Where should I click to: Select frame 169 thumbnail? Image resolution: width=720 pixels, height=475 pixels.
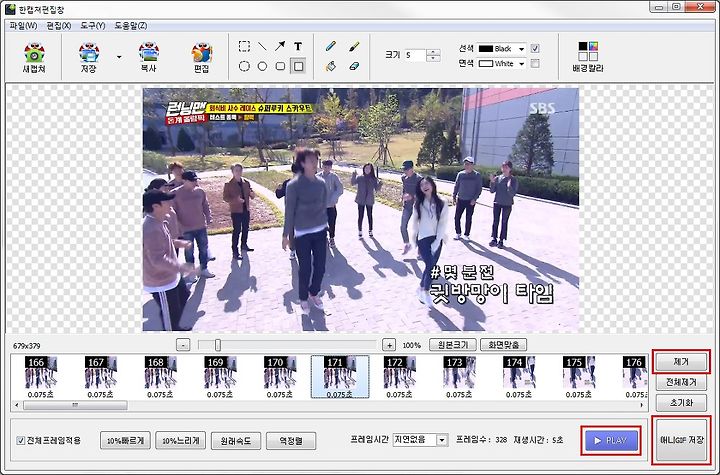(220, 377)
